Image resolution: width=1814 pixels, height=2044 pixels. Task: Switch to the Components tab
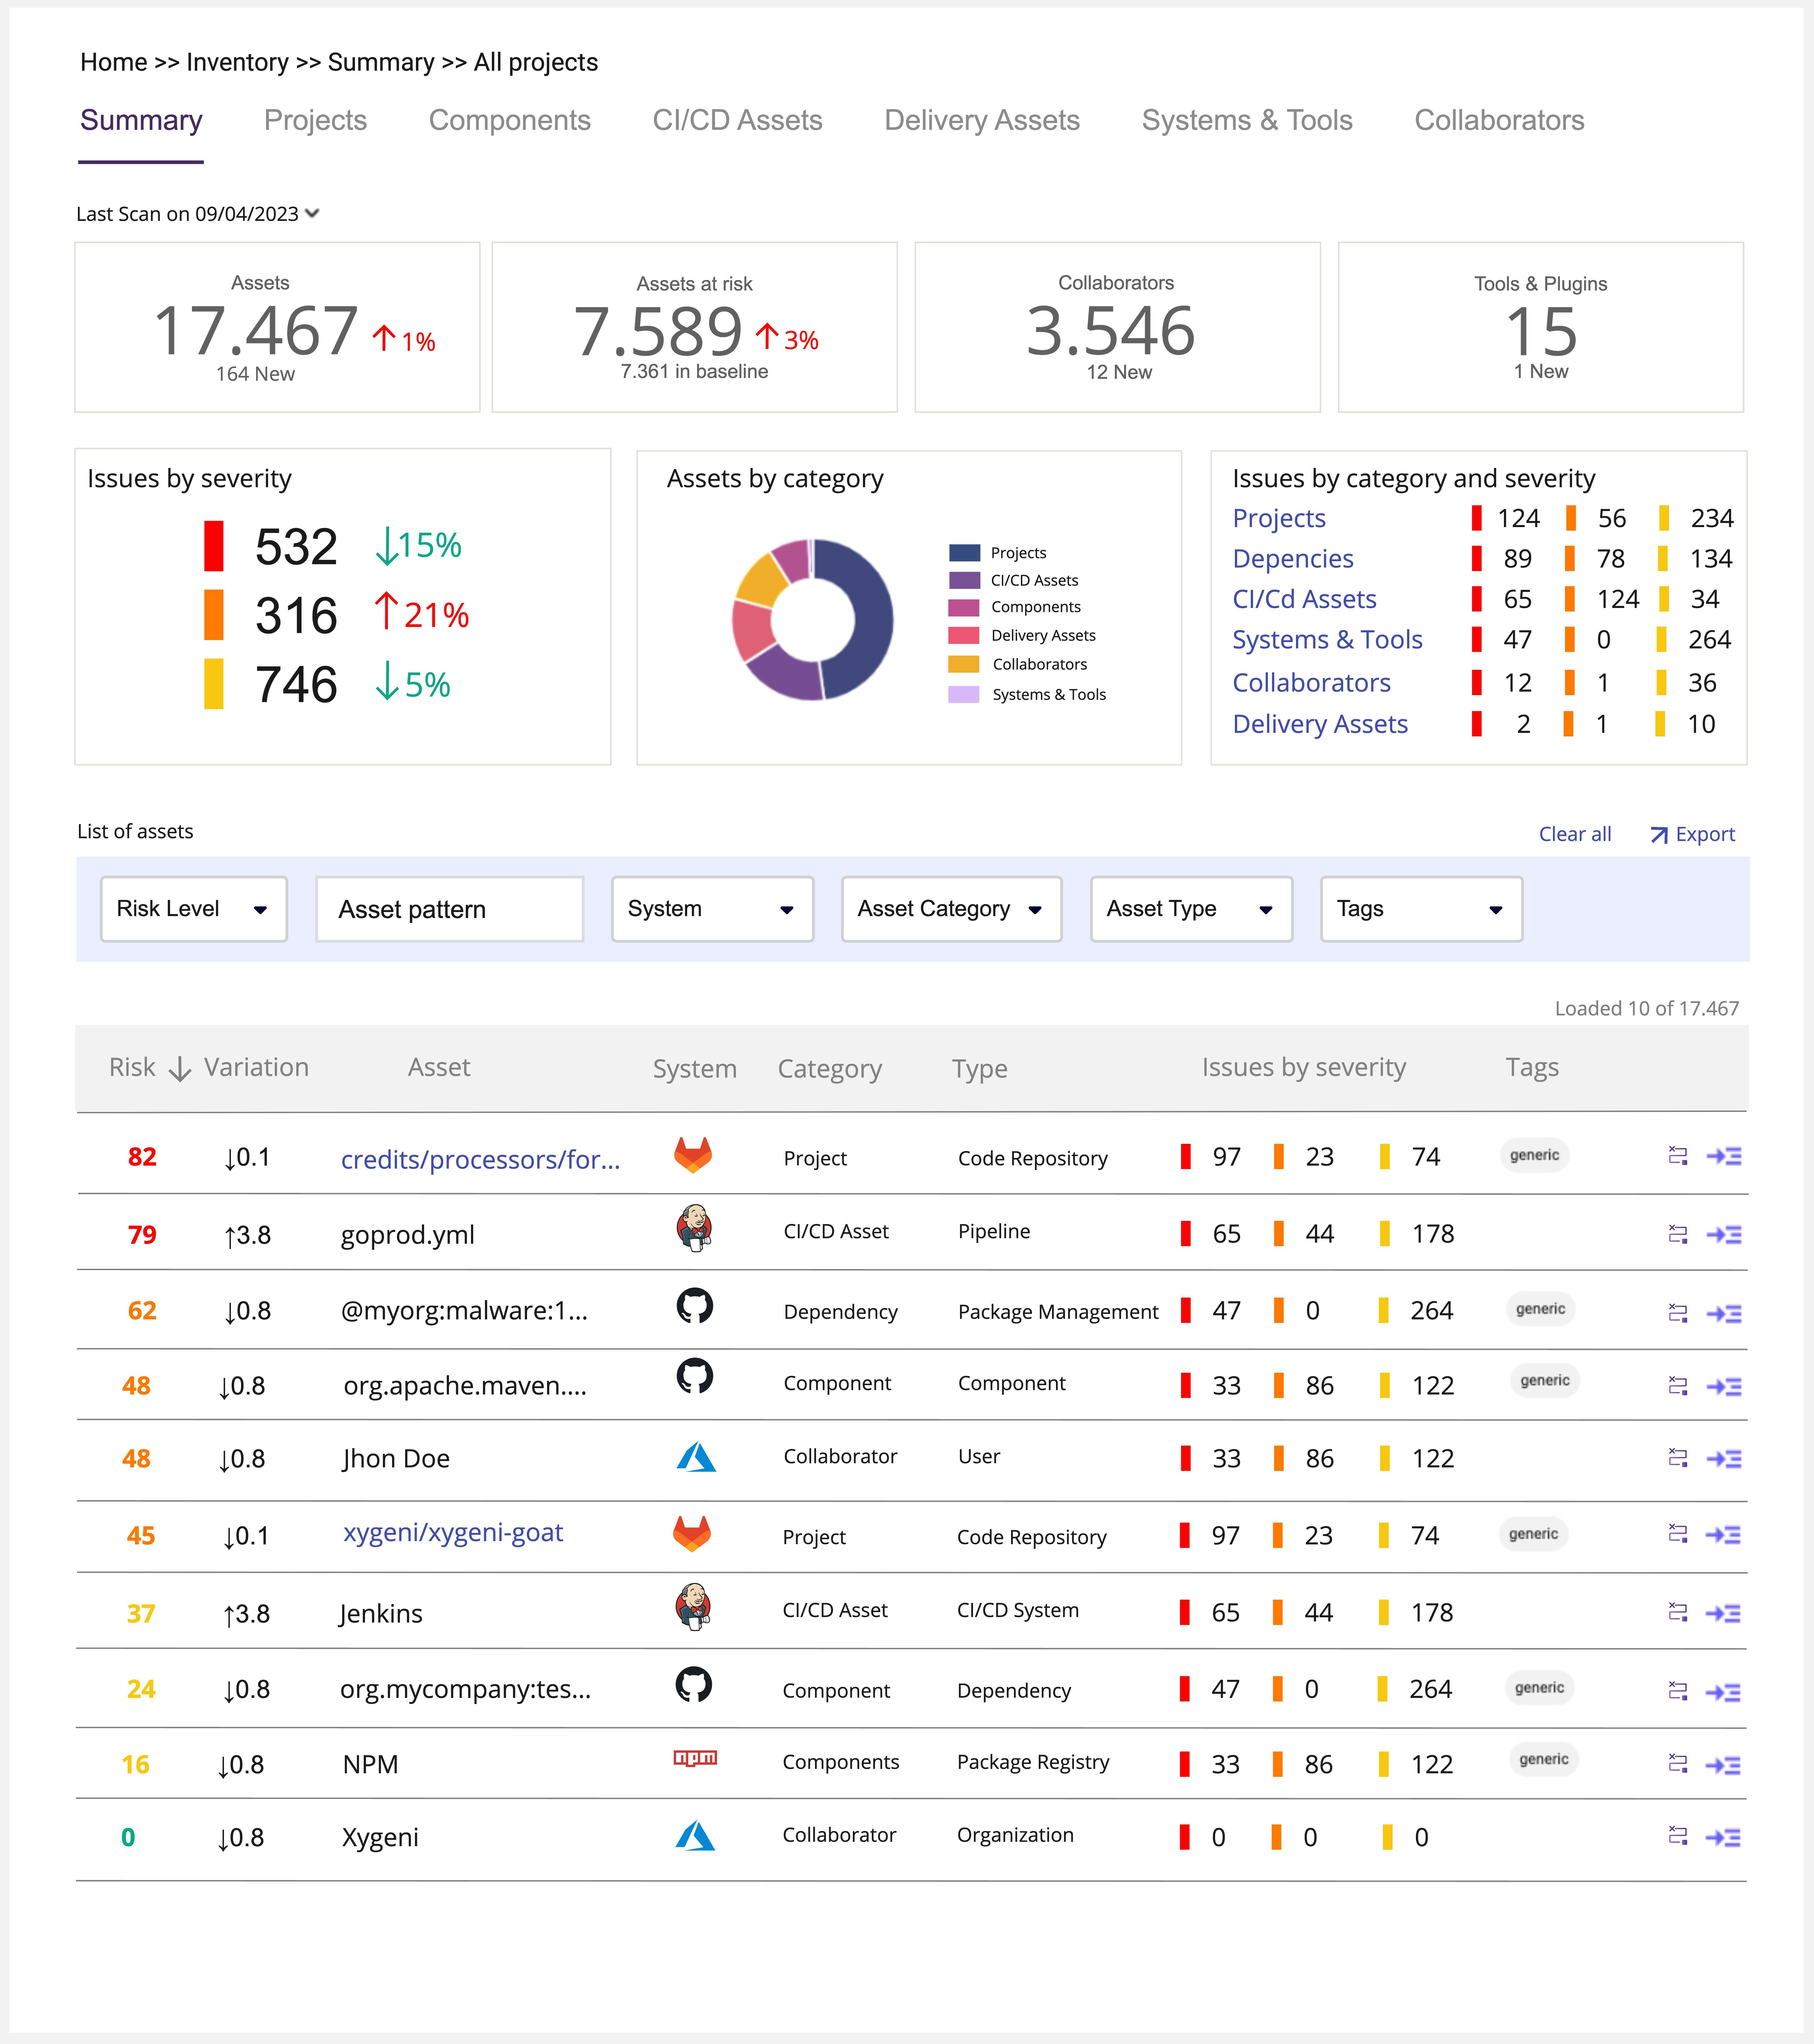[x=510, y=121]
